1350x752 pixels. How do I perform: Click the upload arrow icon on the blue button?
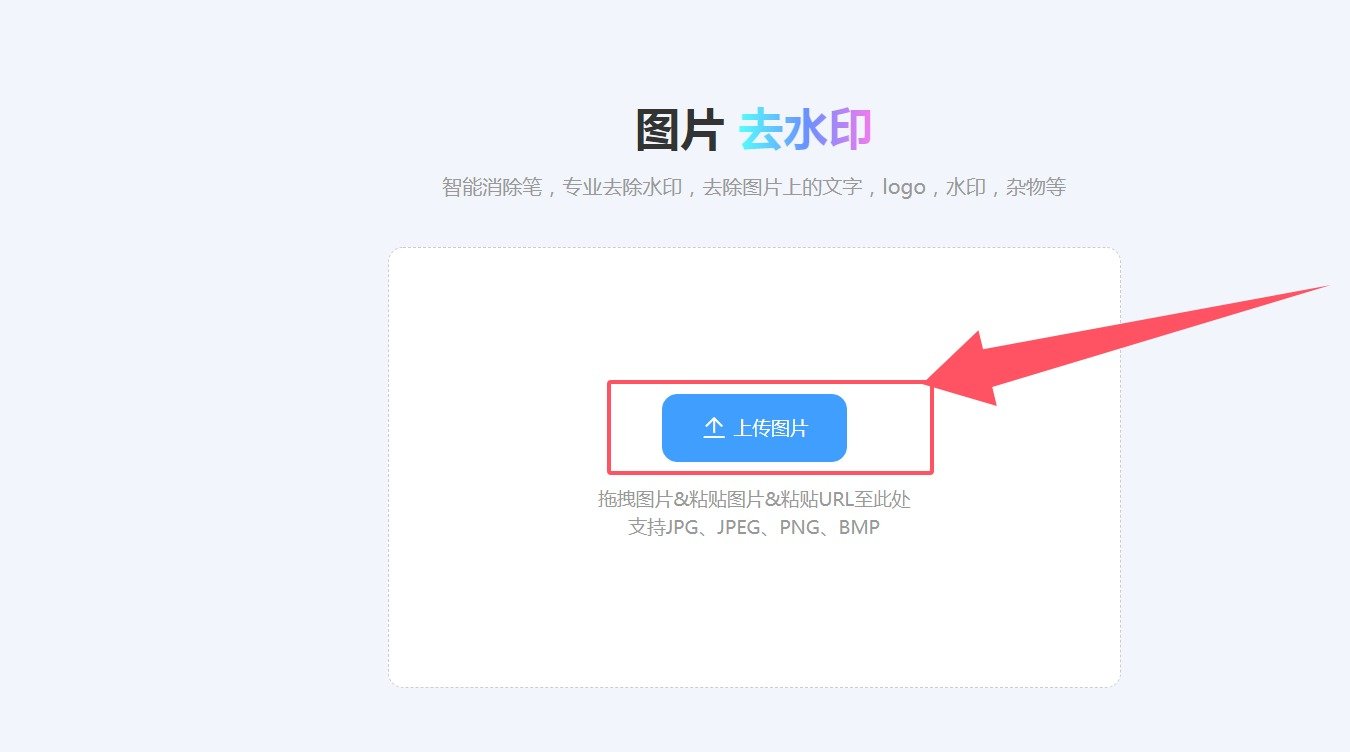(713, 428)
